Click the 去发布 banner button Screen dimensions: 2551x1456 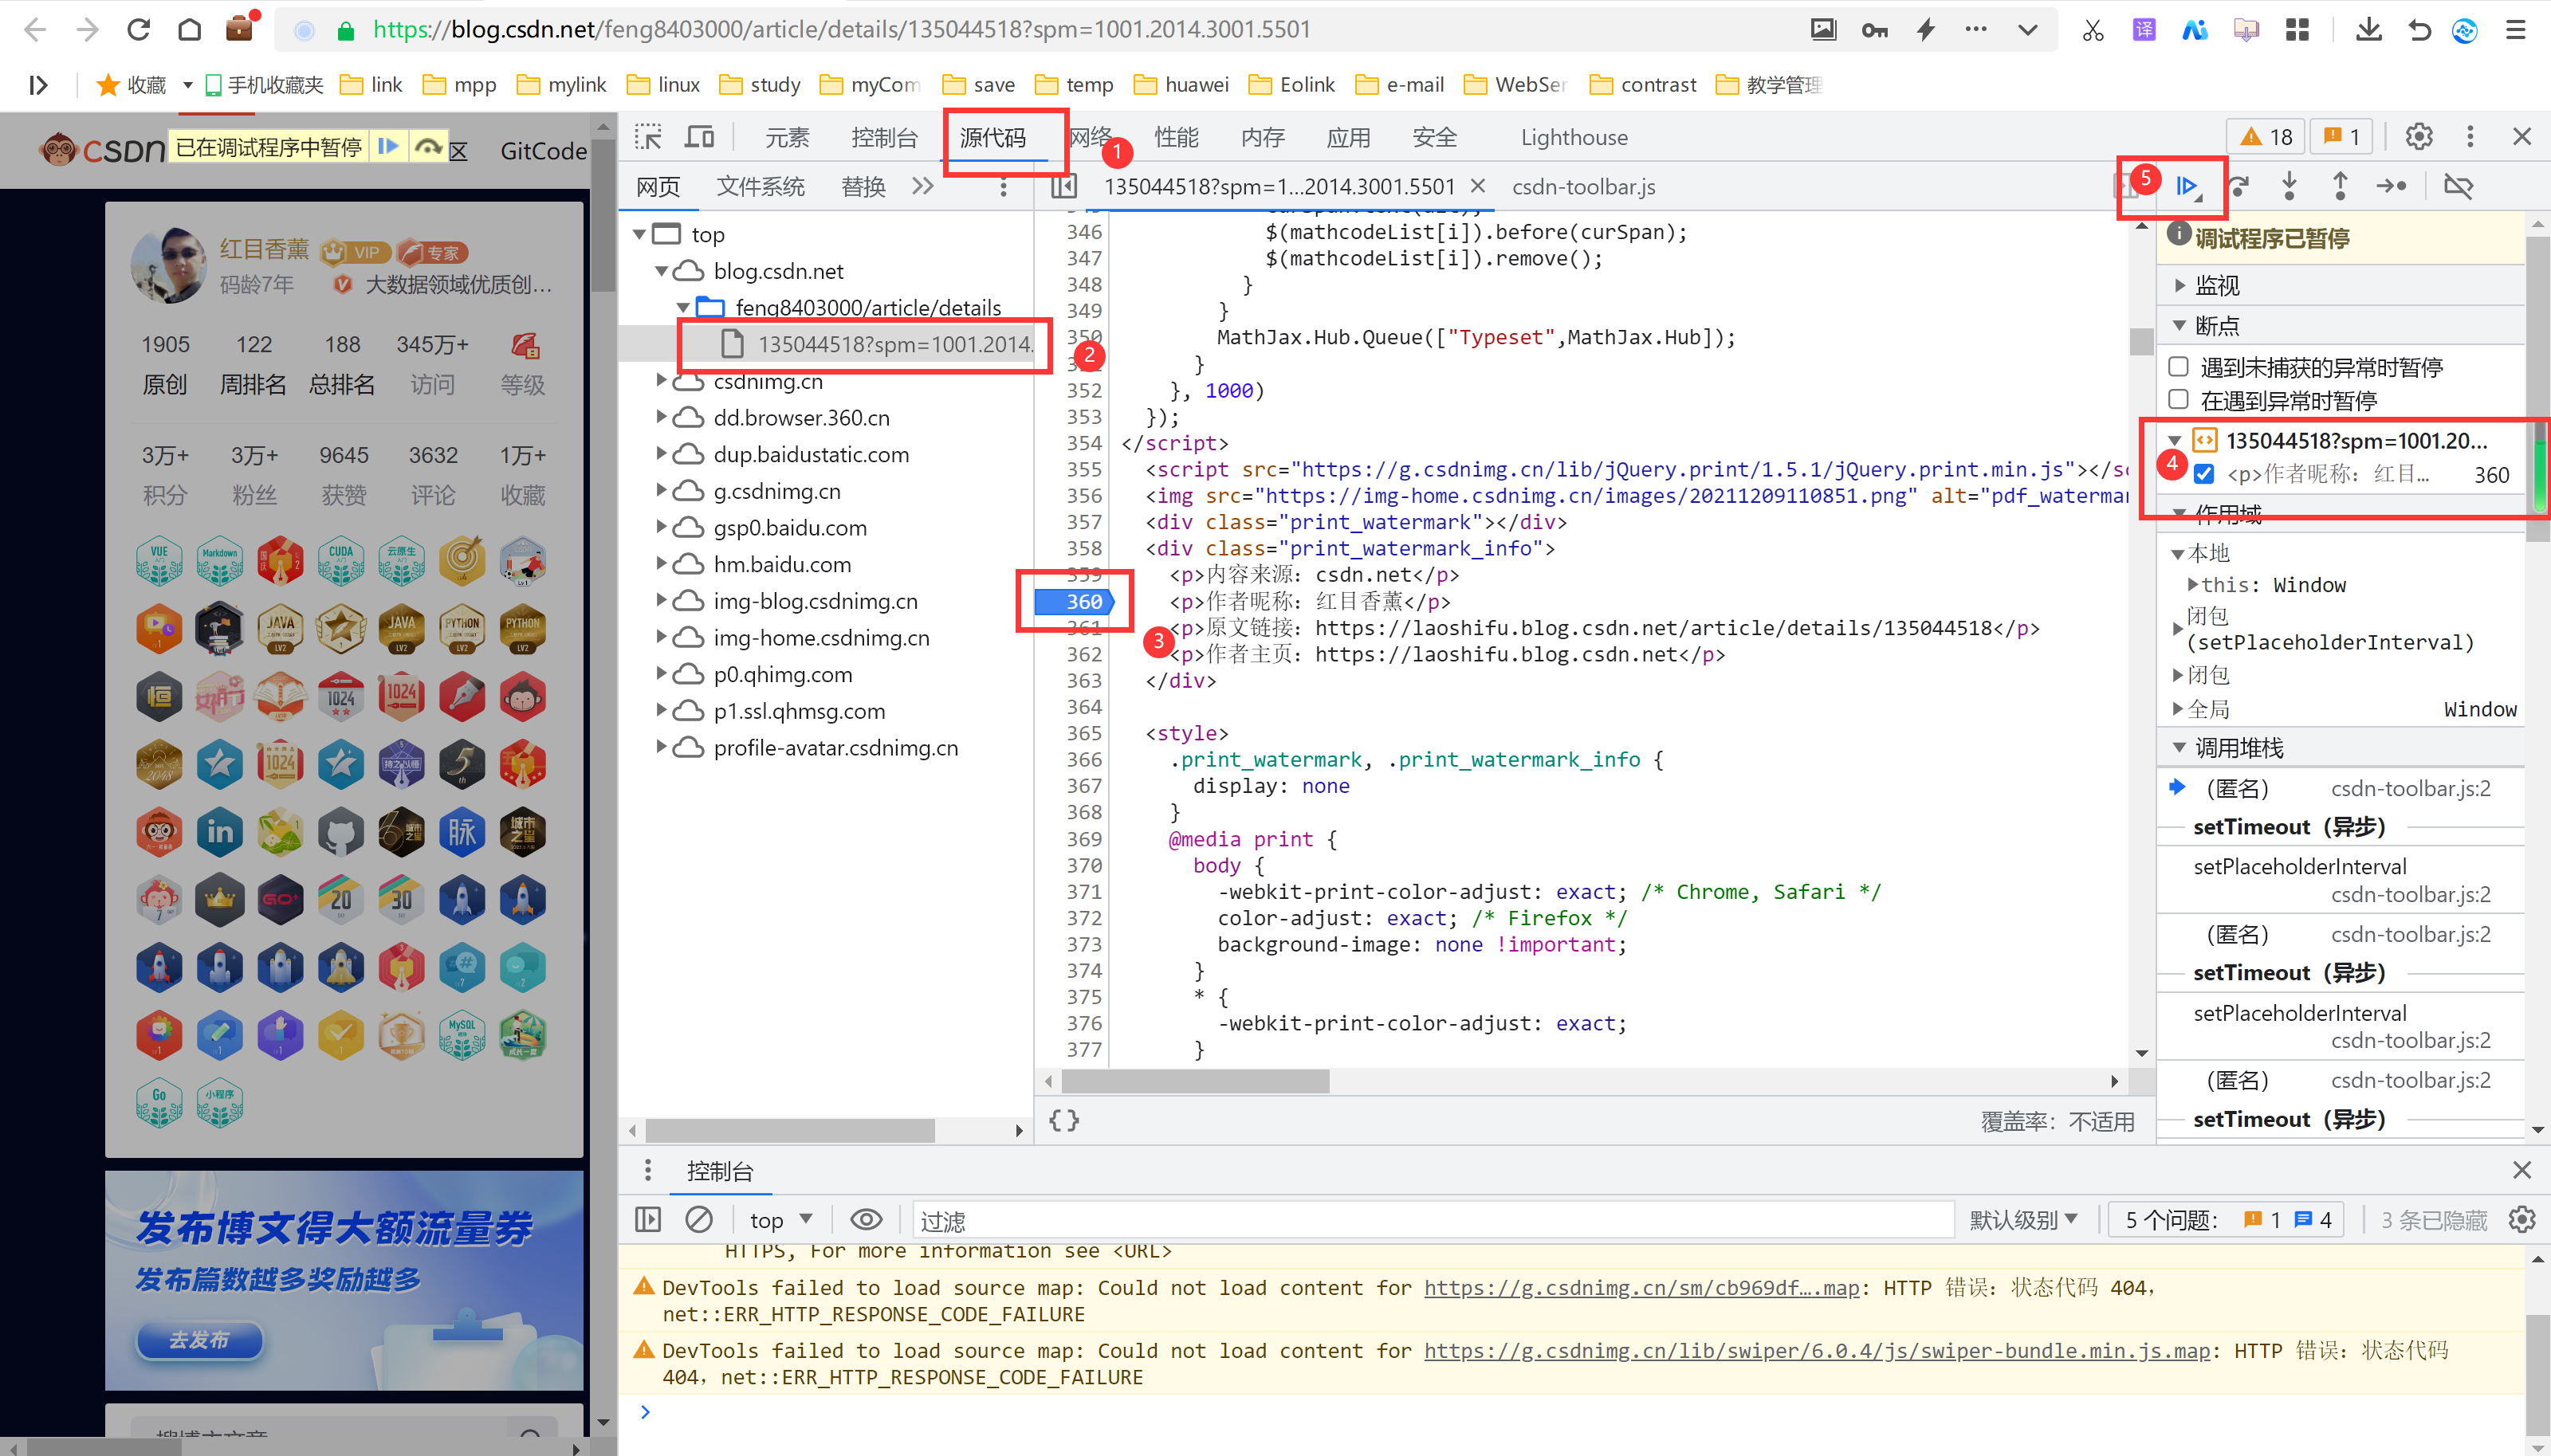coord(199,1339)
